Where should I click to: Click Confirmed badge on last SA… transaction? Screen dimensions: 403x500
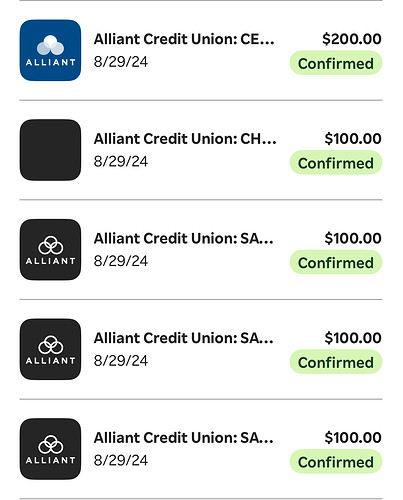tap(336, 462)
